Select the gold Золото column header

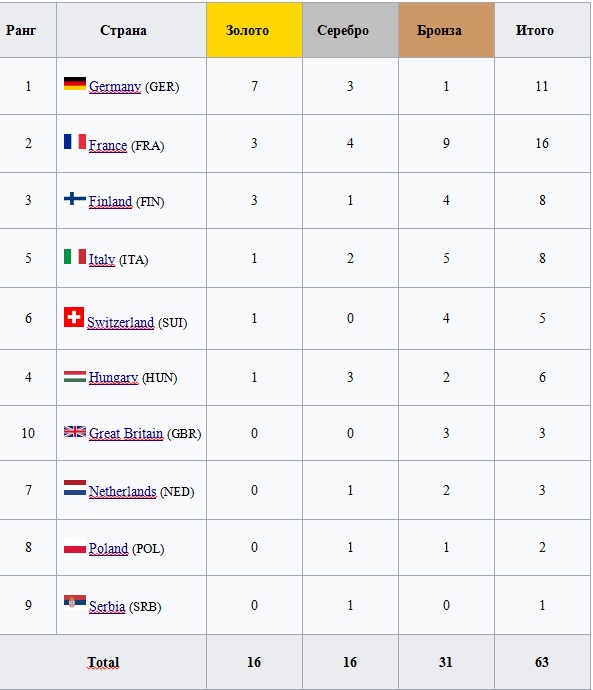[x=254, y=30]
